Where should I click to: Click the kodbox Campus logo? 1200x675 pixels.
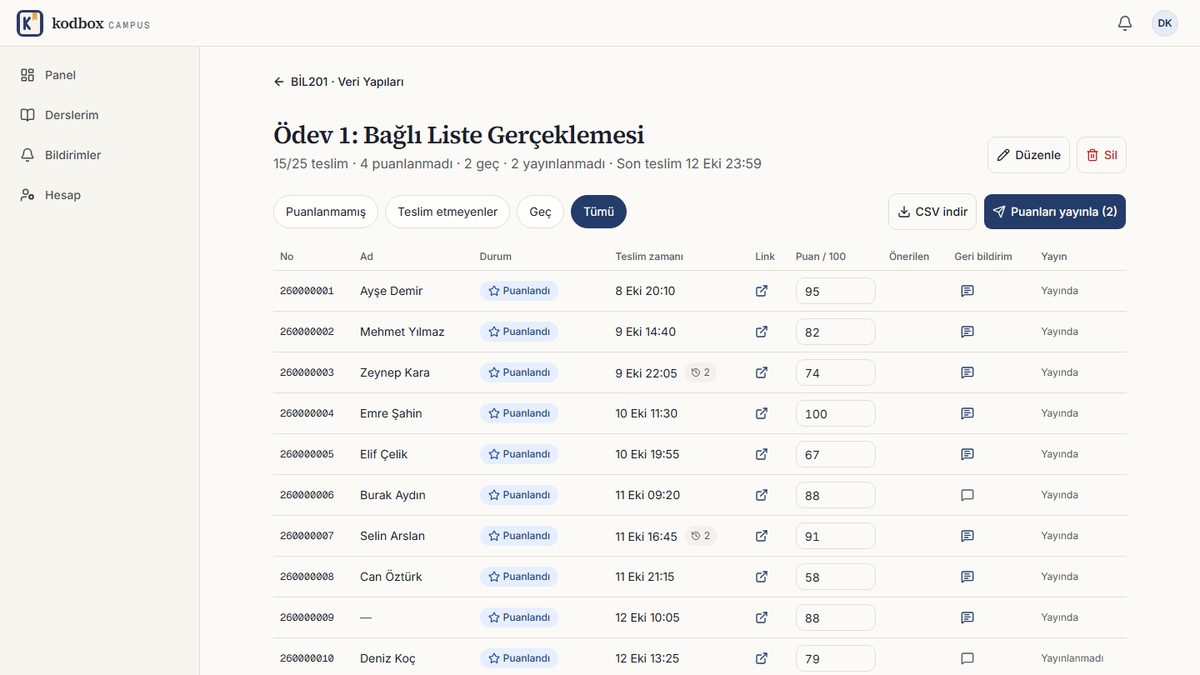pyautogui.click(x=84, y=23)
